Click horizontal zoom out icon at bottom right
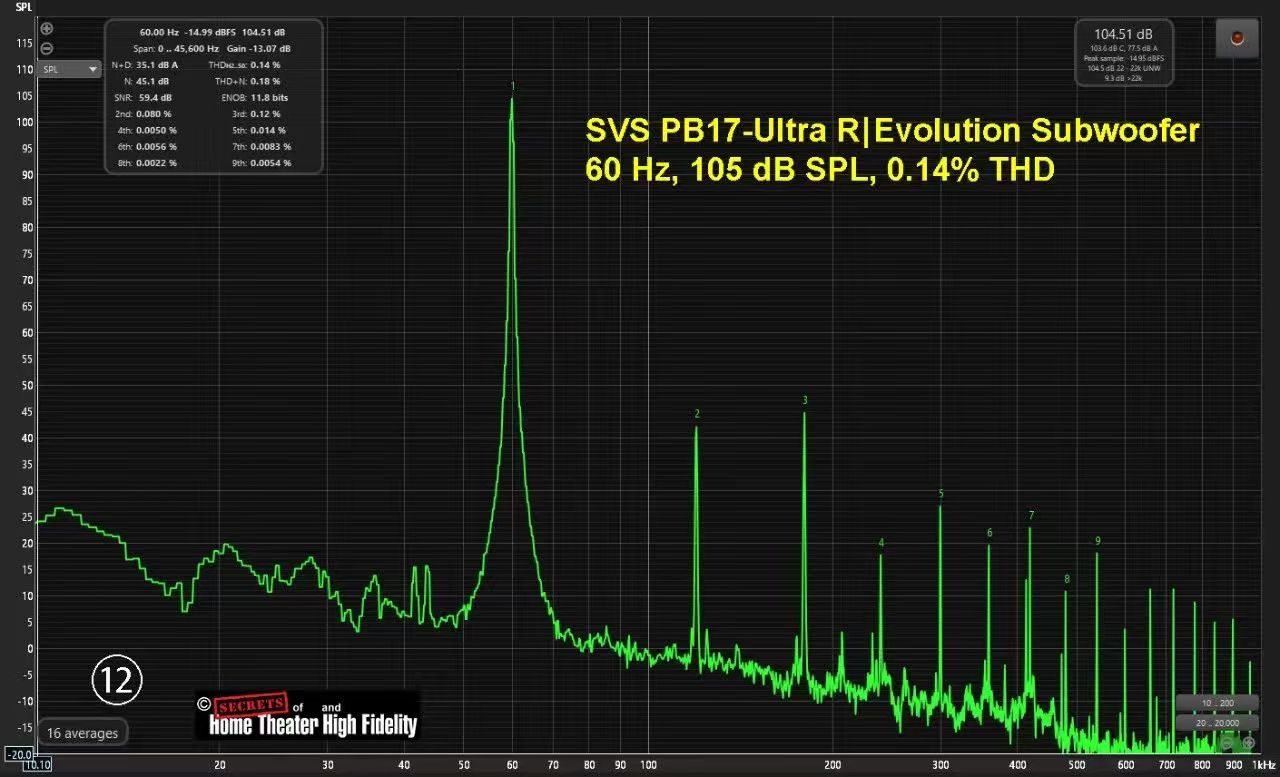The height and width of the screenshot is (777, 1280). click(1227, 743)
